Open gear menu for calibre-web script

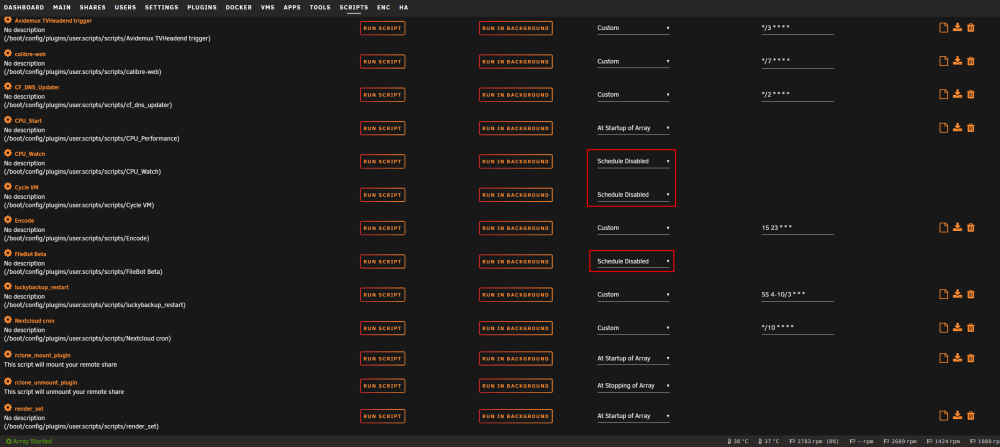(x=8, y=54)
